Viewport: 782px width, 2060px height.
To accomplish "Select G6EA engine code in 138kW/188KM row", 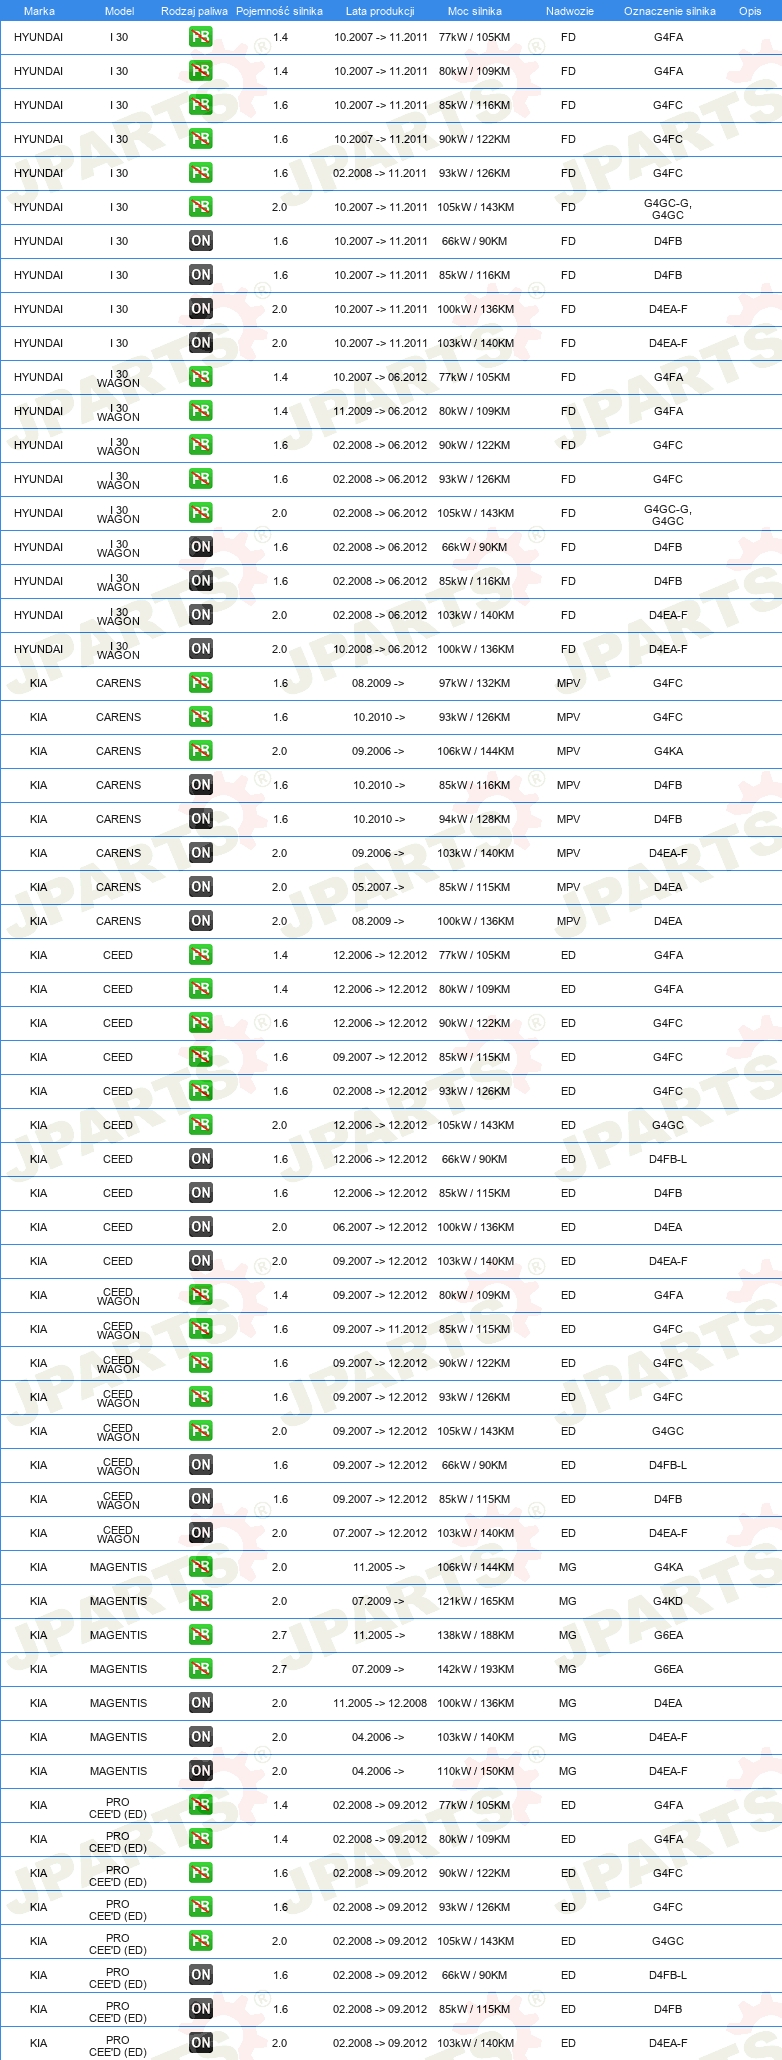I will coord(668,1635).
